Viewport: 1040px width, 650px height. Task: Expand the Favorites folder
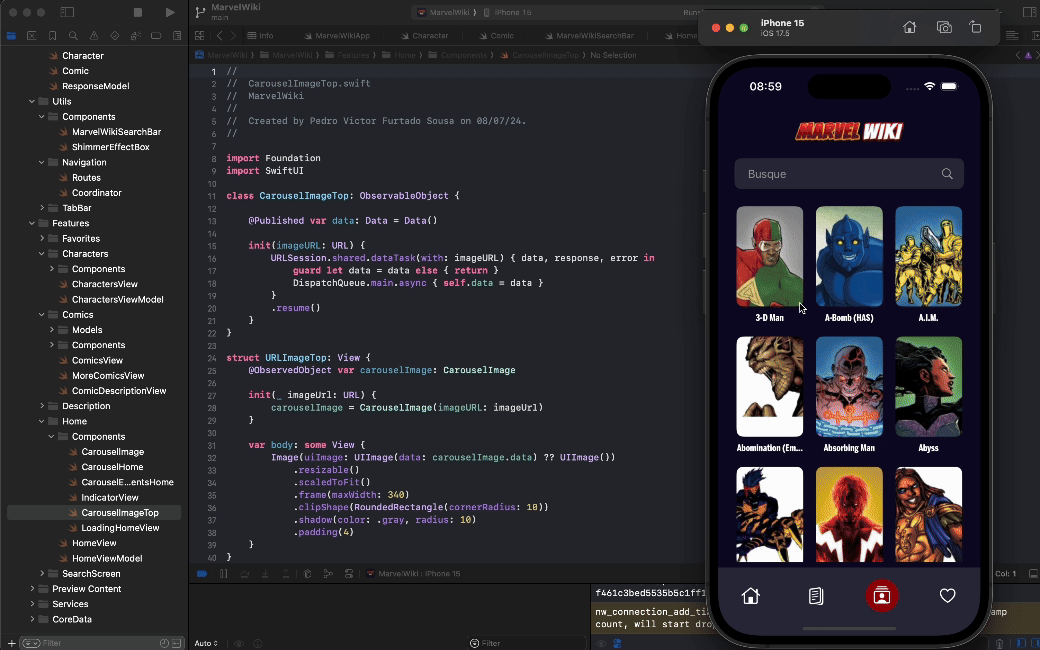coord(42,239)
